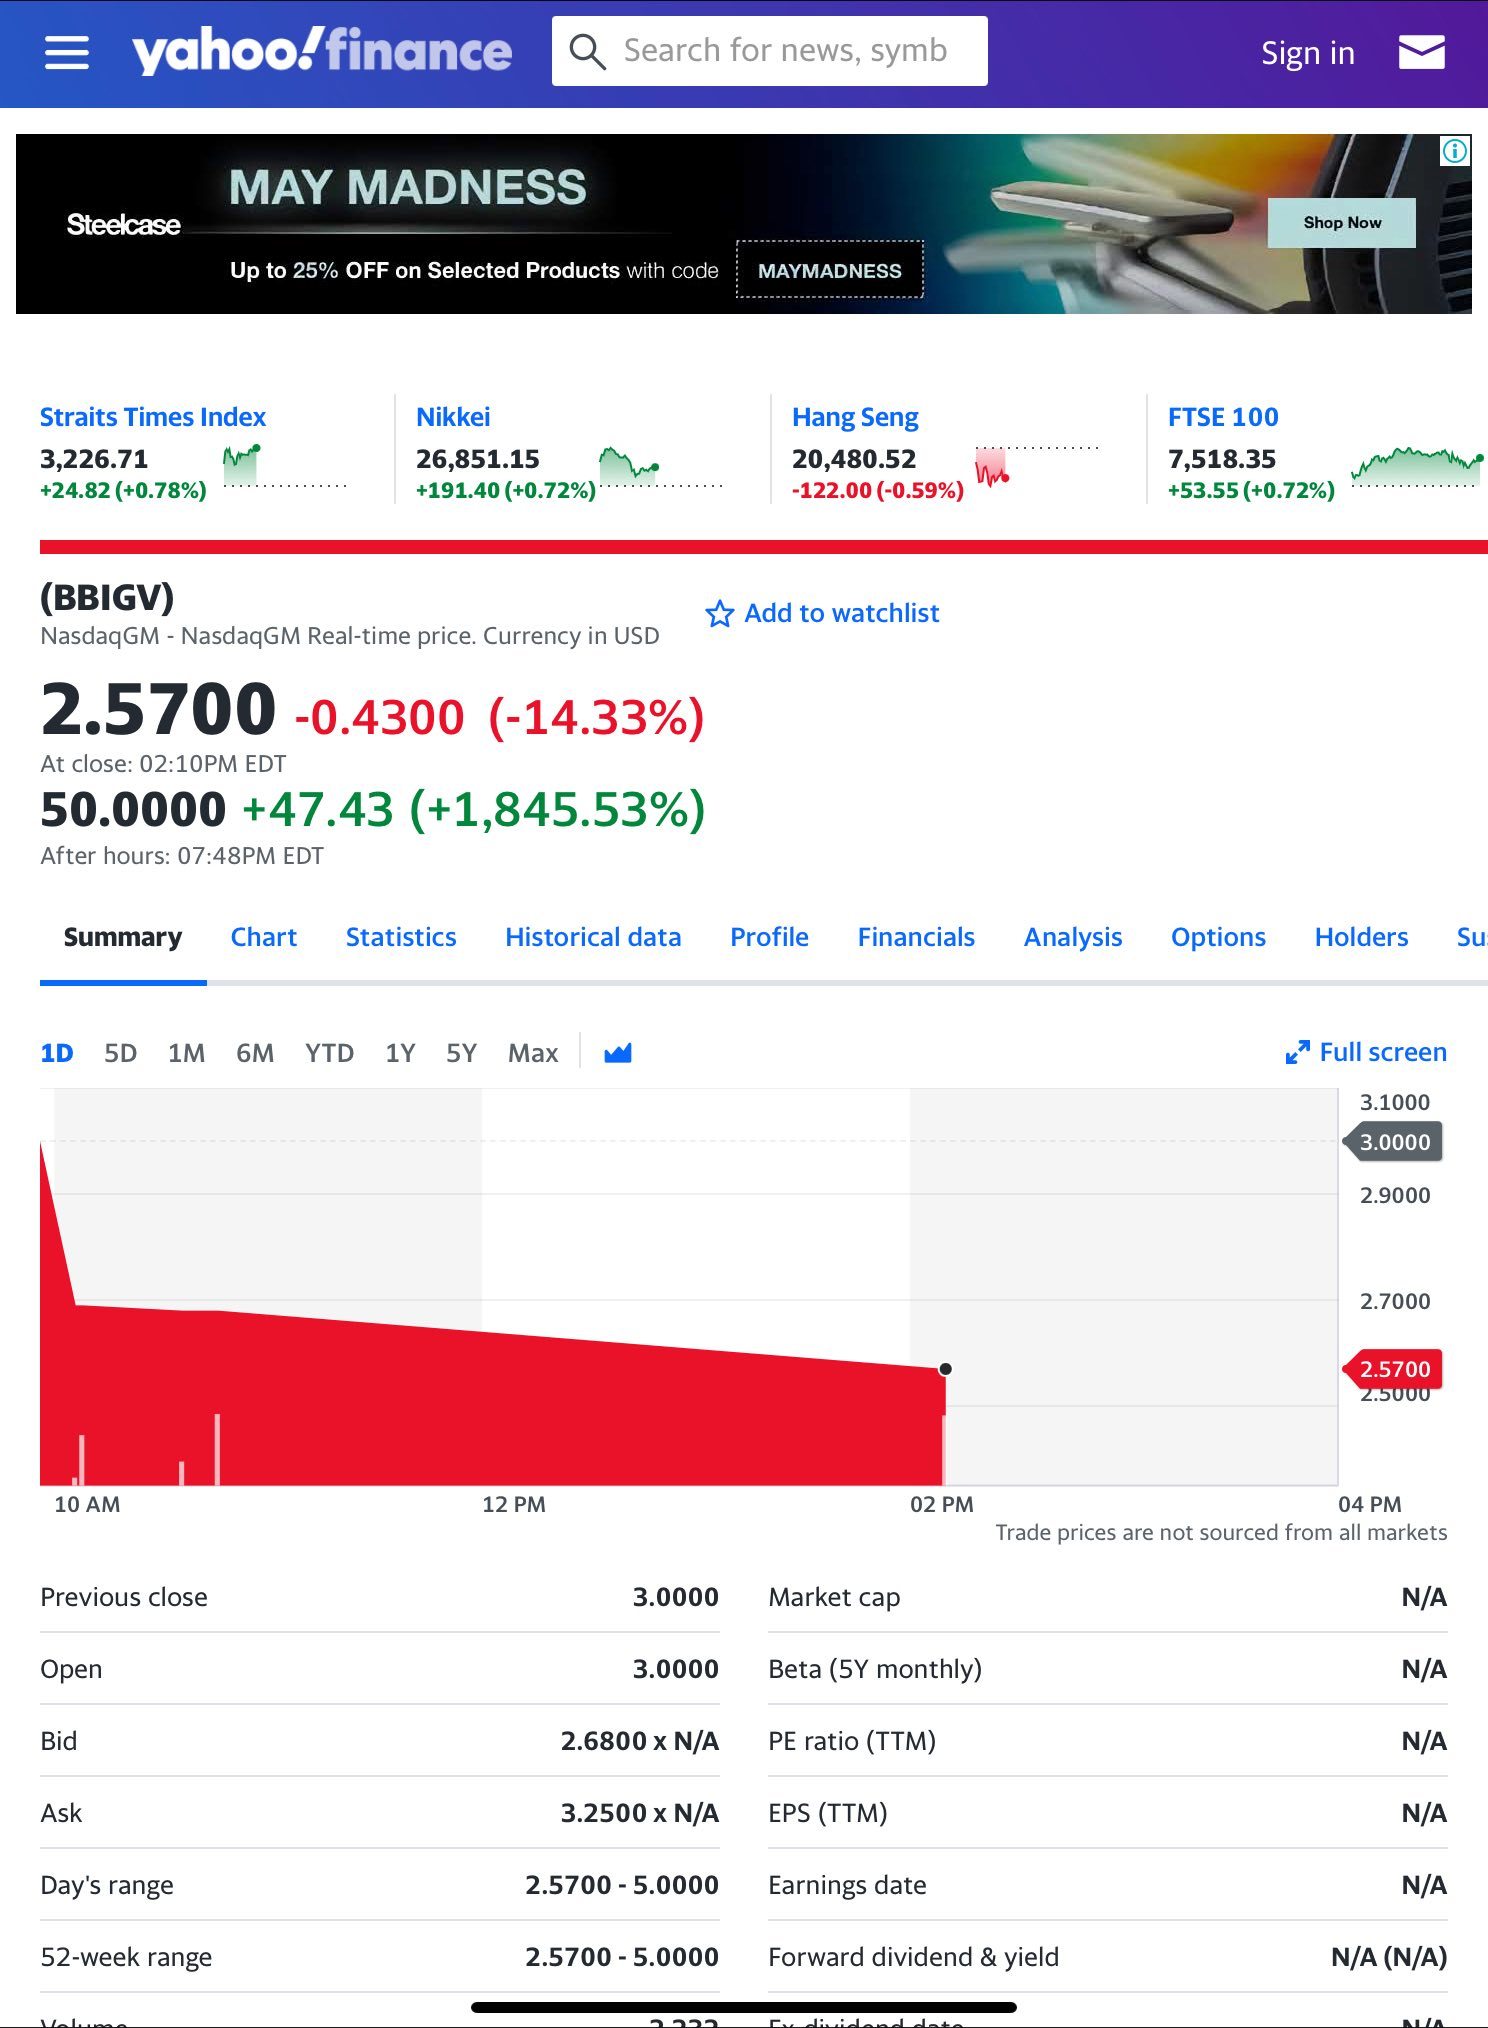This screenshot has width=1488, height=2028.
Task: Select the 5Y chart range
Action: [x=461, y=1053]
